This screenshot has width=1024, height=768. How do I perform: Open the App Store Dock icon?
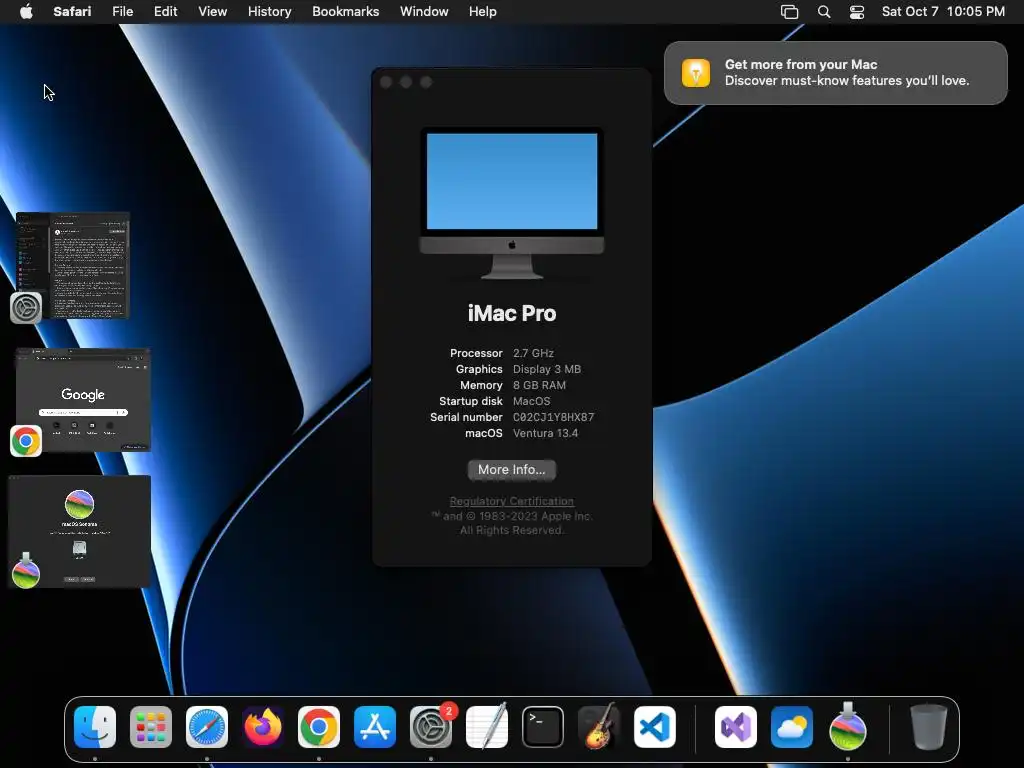tap(375, 727)
